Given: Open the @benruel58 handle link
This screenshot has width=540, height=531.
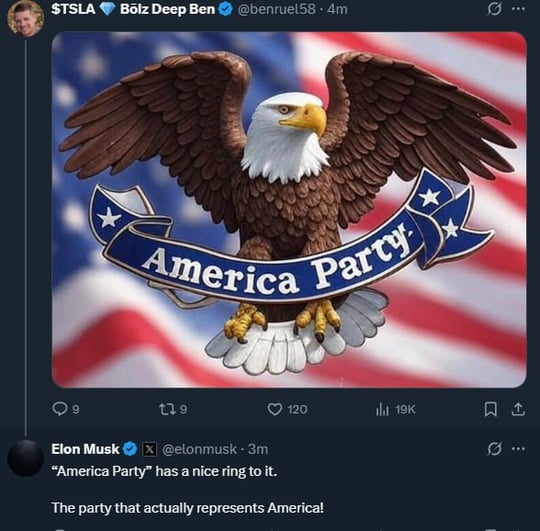Looking at the screenshot, I should coord(277,9).
